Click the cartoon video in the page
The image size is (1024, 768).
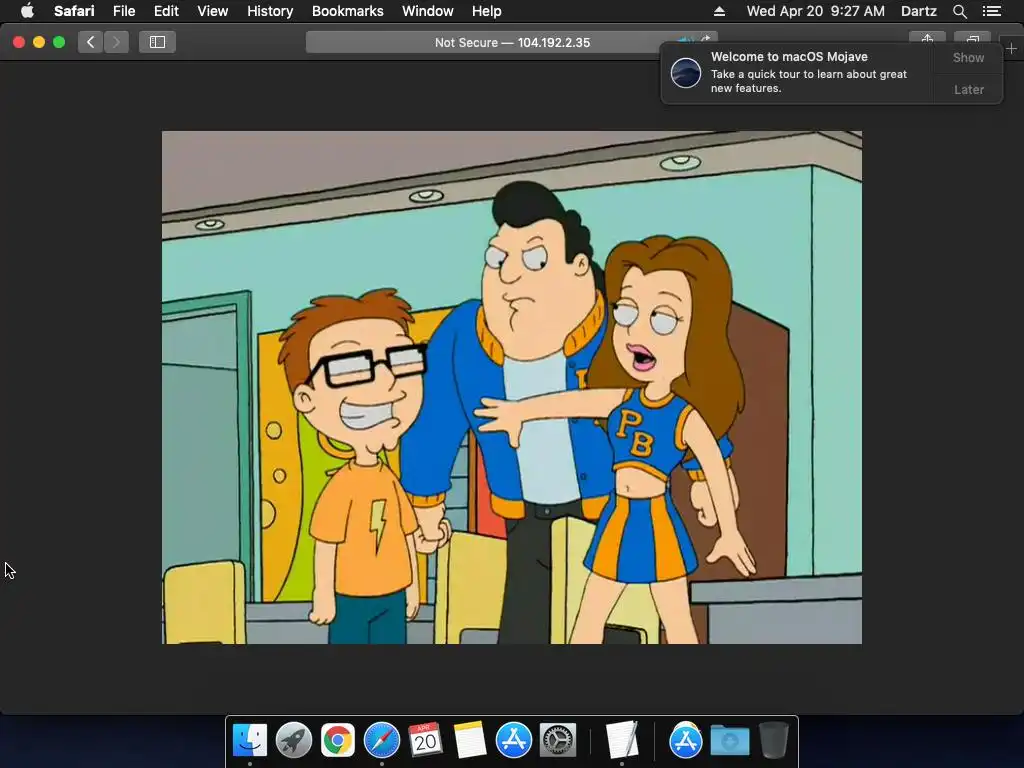512,387
